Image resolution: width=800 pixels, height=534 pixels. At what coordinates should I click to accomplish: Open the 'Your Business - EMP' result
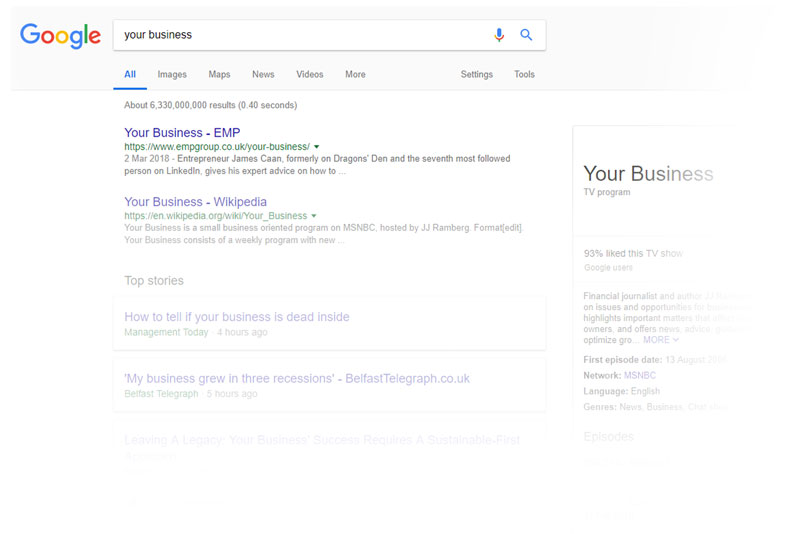182,133
